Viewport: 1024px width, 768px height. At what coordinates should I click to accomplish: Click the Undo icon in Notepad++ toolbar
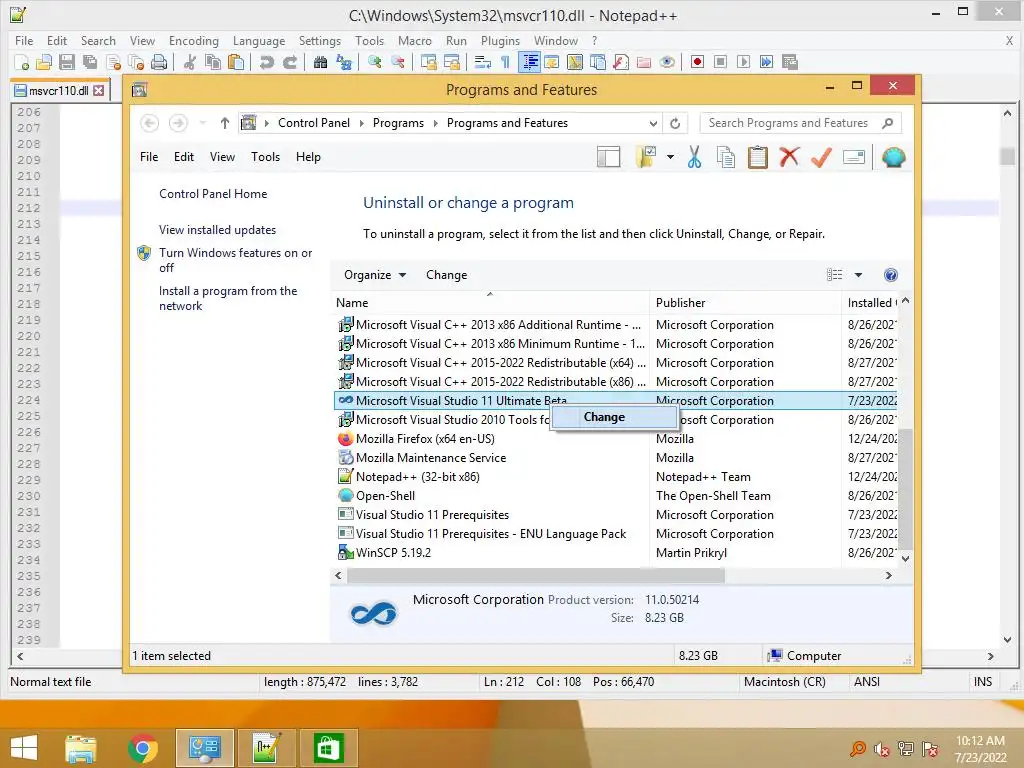(266, 62)
